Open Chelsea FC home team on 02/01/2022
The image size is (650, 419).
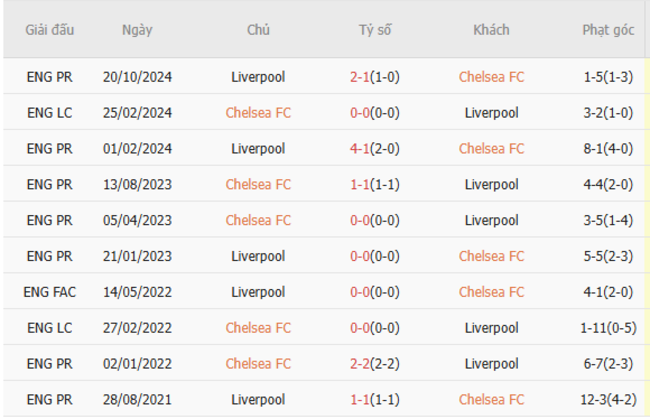(x=258, y=364)
